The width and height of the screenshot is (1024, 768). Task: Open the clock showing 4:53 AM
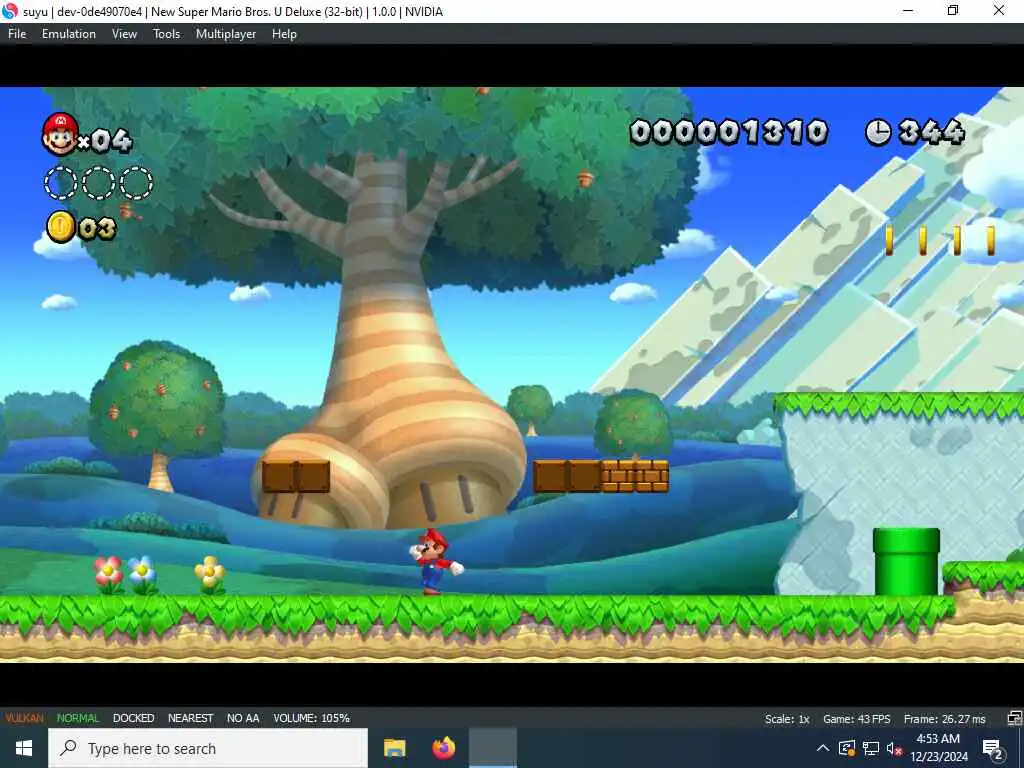pyautogui.click(x=938, y=748)
